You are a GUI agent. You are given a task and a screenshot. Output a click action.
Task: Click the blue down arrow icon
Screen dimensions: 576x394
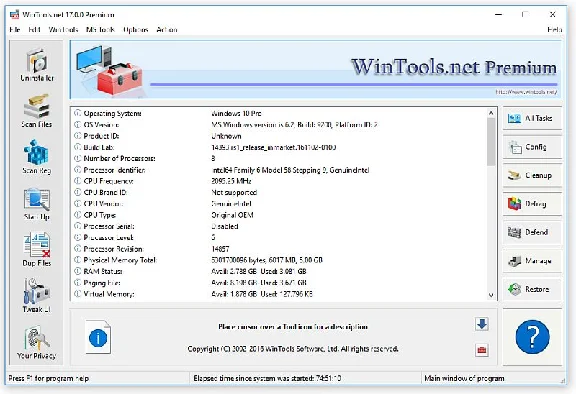[482, 324]
